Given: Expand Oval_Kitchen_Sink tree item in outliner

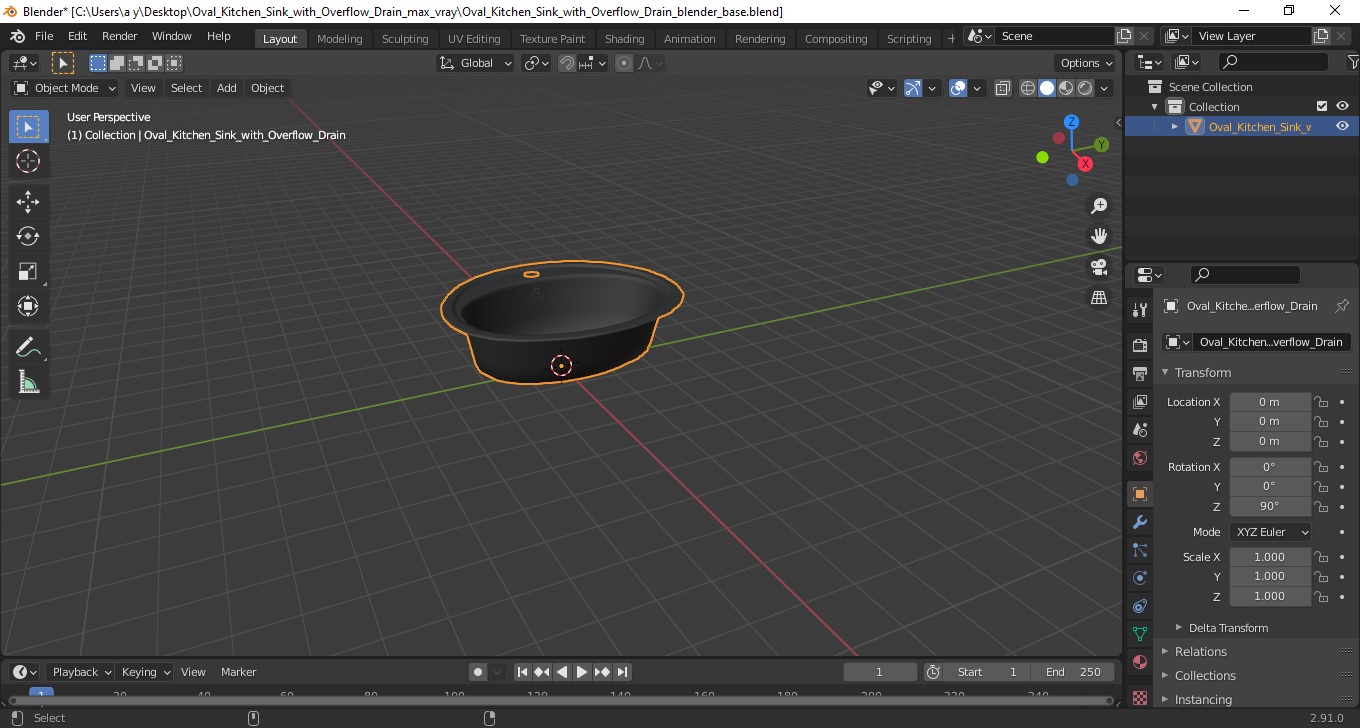Looking at the screenshot, I should [x=1175, y=126].
